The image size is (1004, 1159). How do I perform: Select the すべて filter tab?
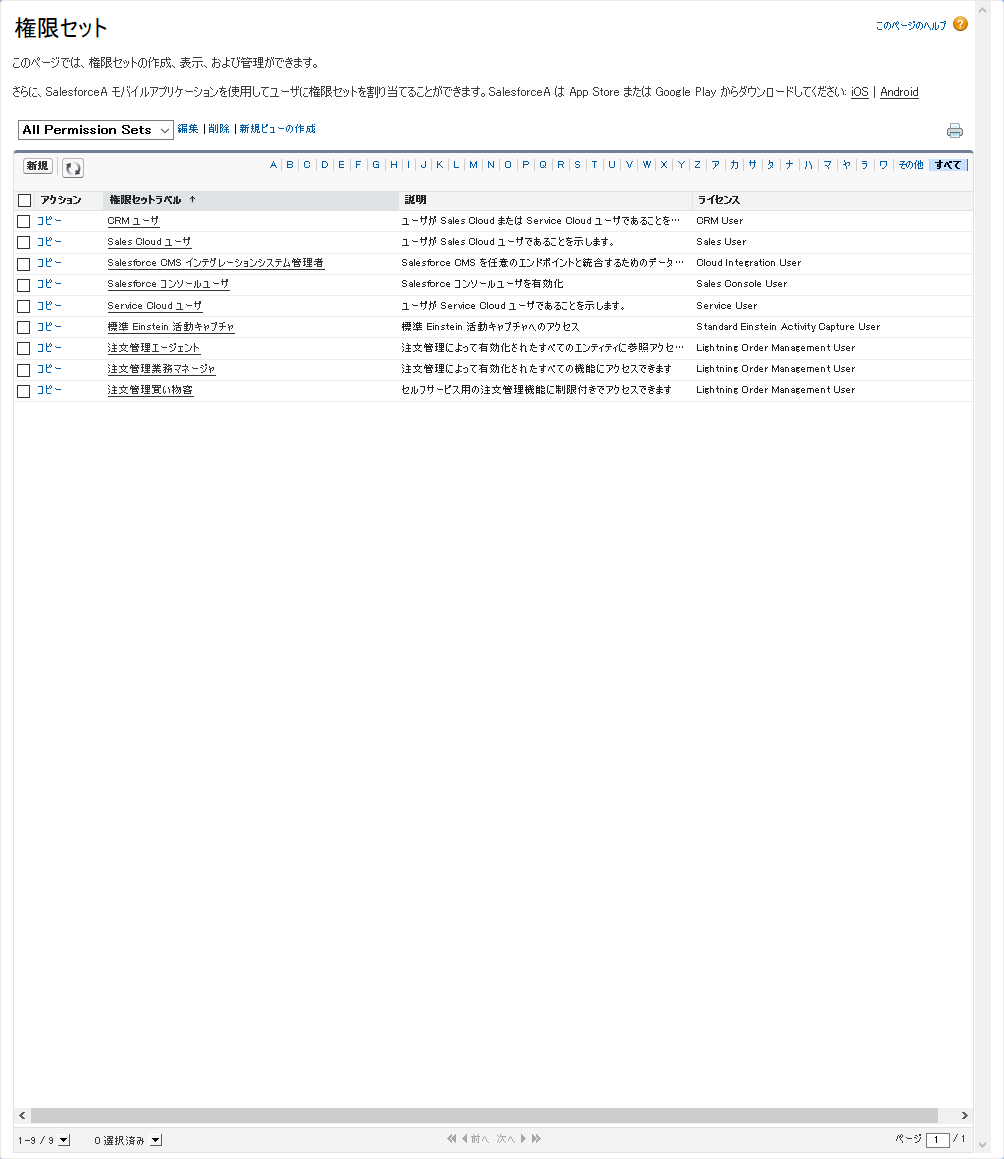(948, 164)
